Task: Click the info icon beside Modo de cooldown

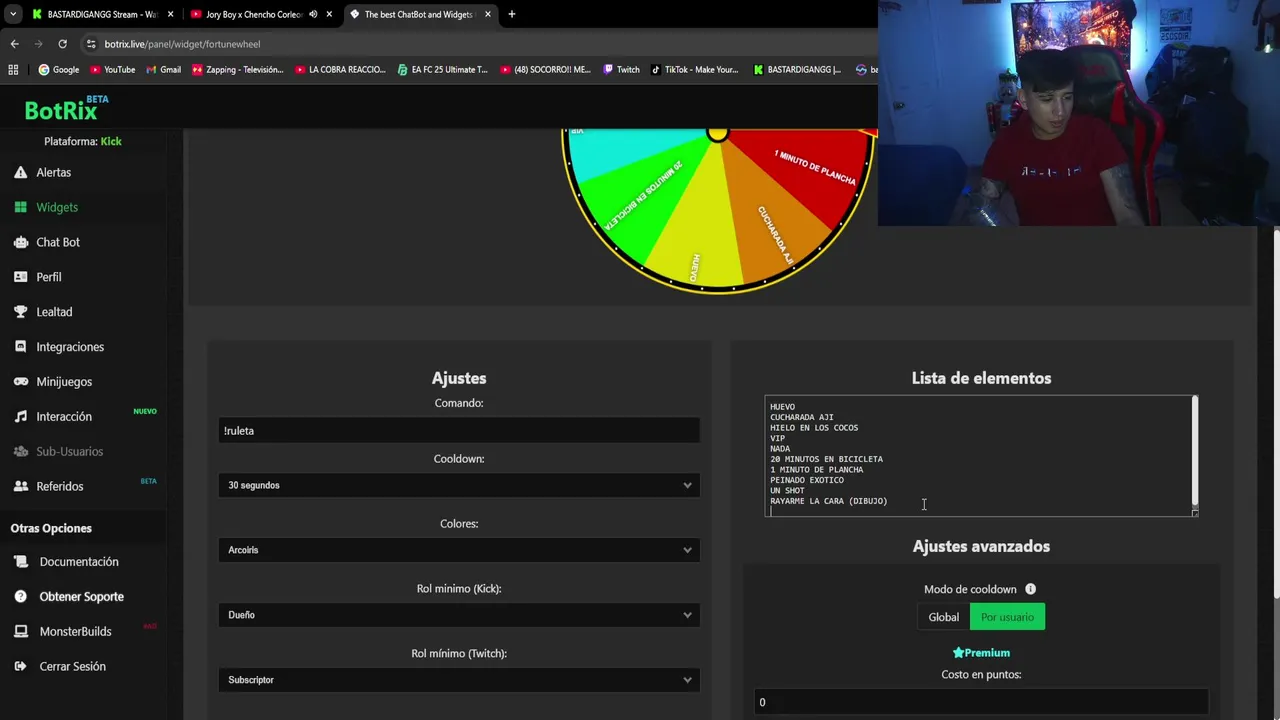Action: click(x=1030, y=589)
